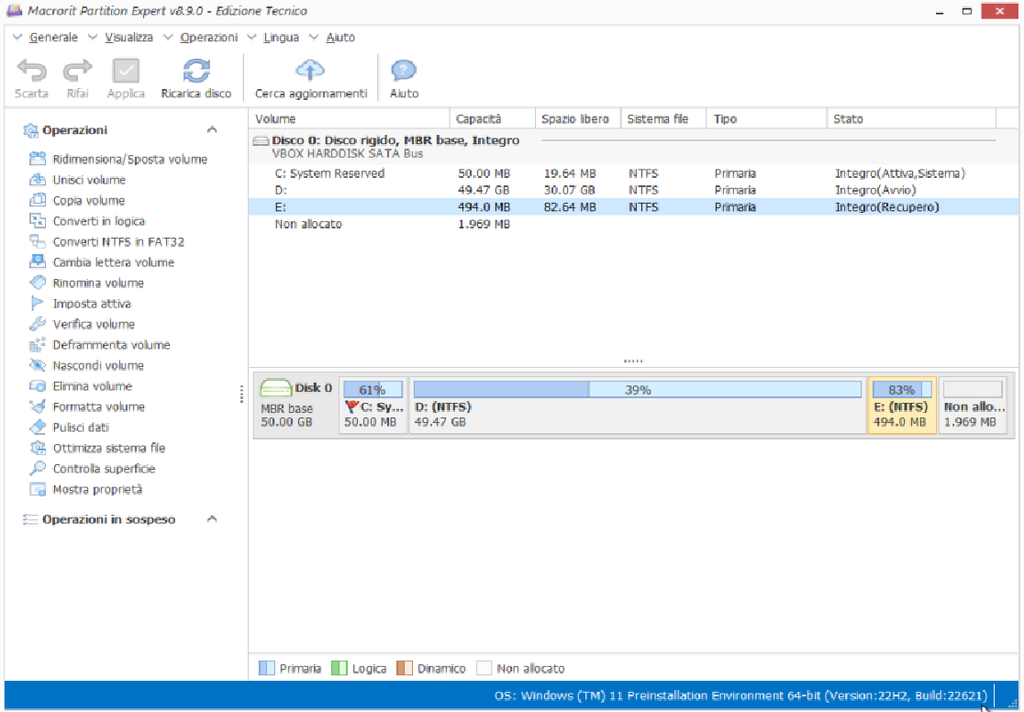Select Imposta attiva flag operation
Image resolution: width=1024 pixels, height=712 pixels.
80,303
